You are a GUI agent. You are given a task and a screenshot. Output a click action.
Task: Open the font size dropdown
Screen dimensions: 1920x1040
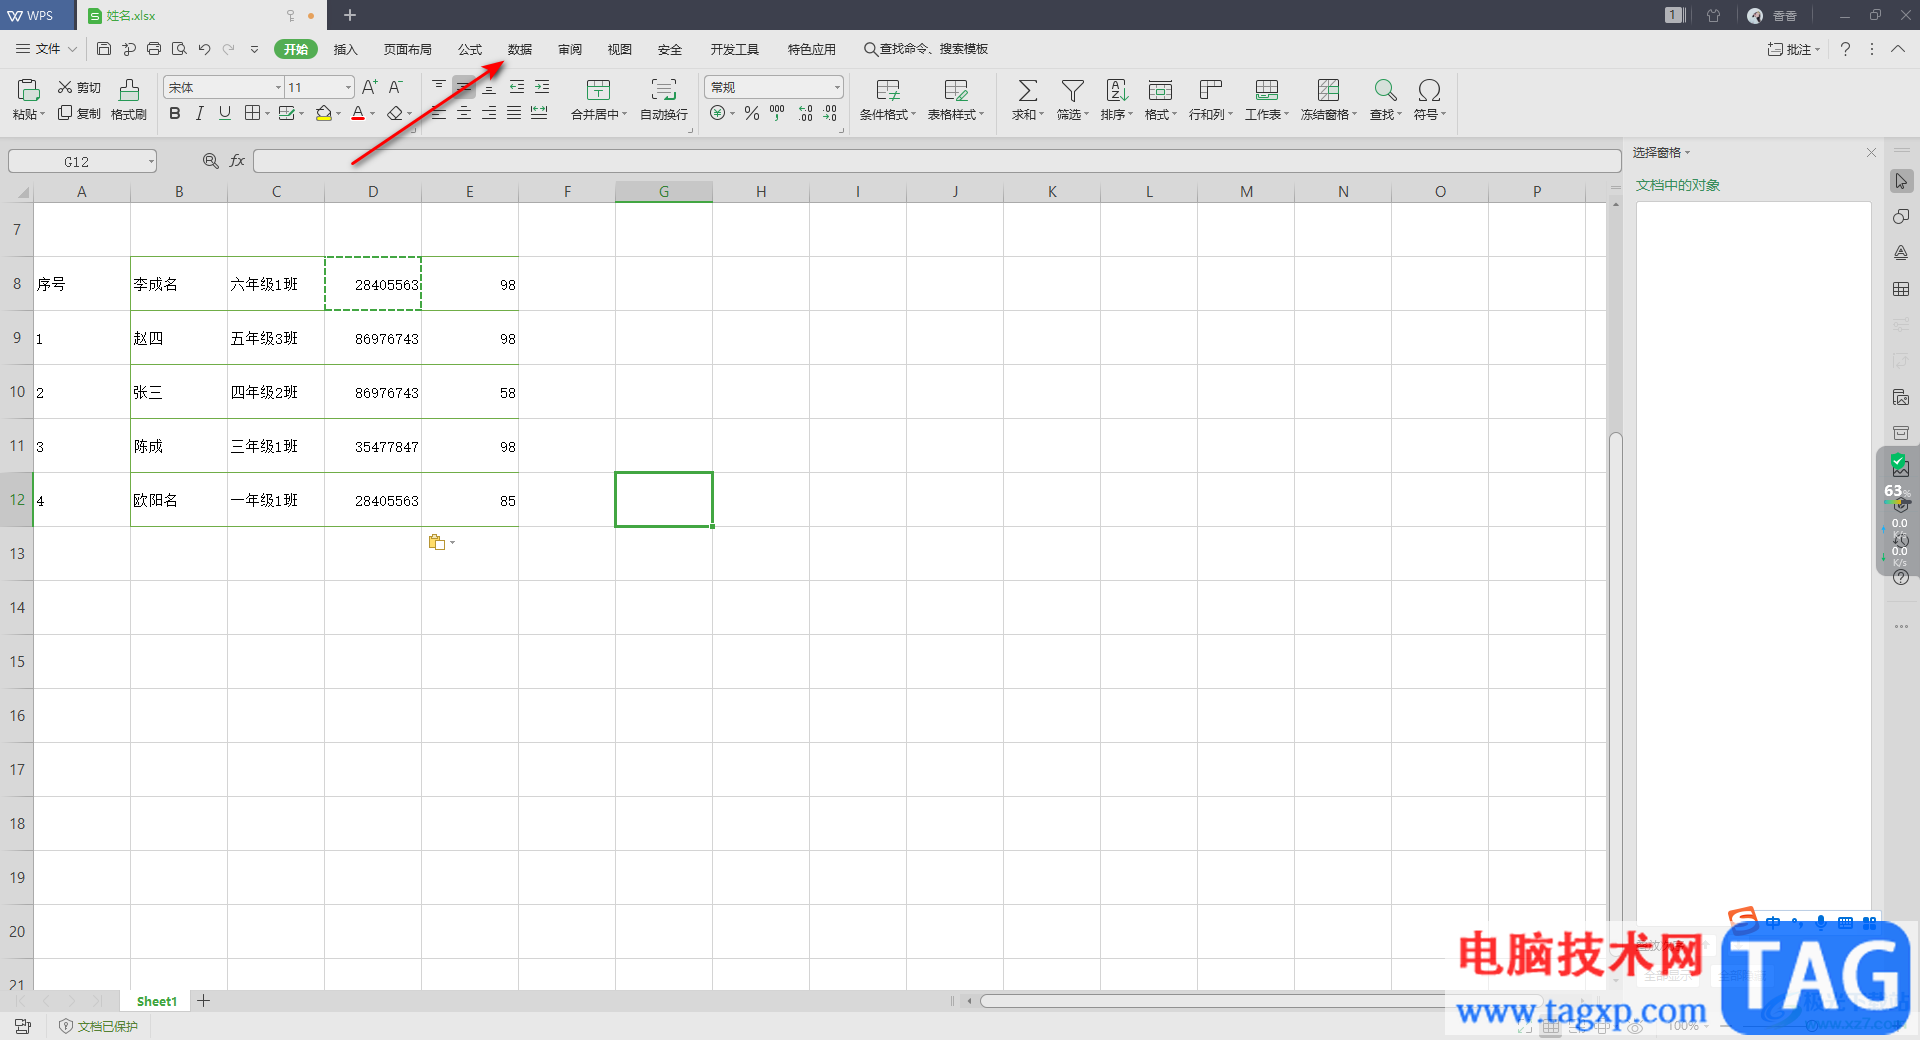coord(348,88)
